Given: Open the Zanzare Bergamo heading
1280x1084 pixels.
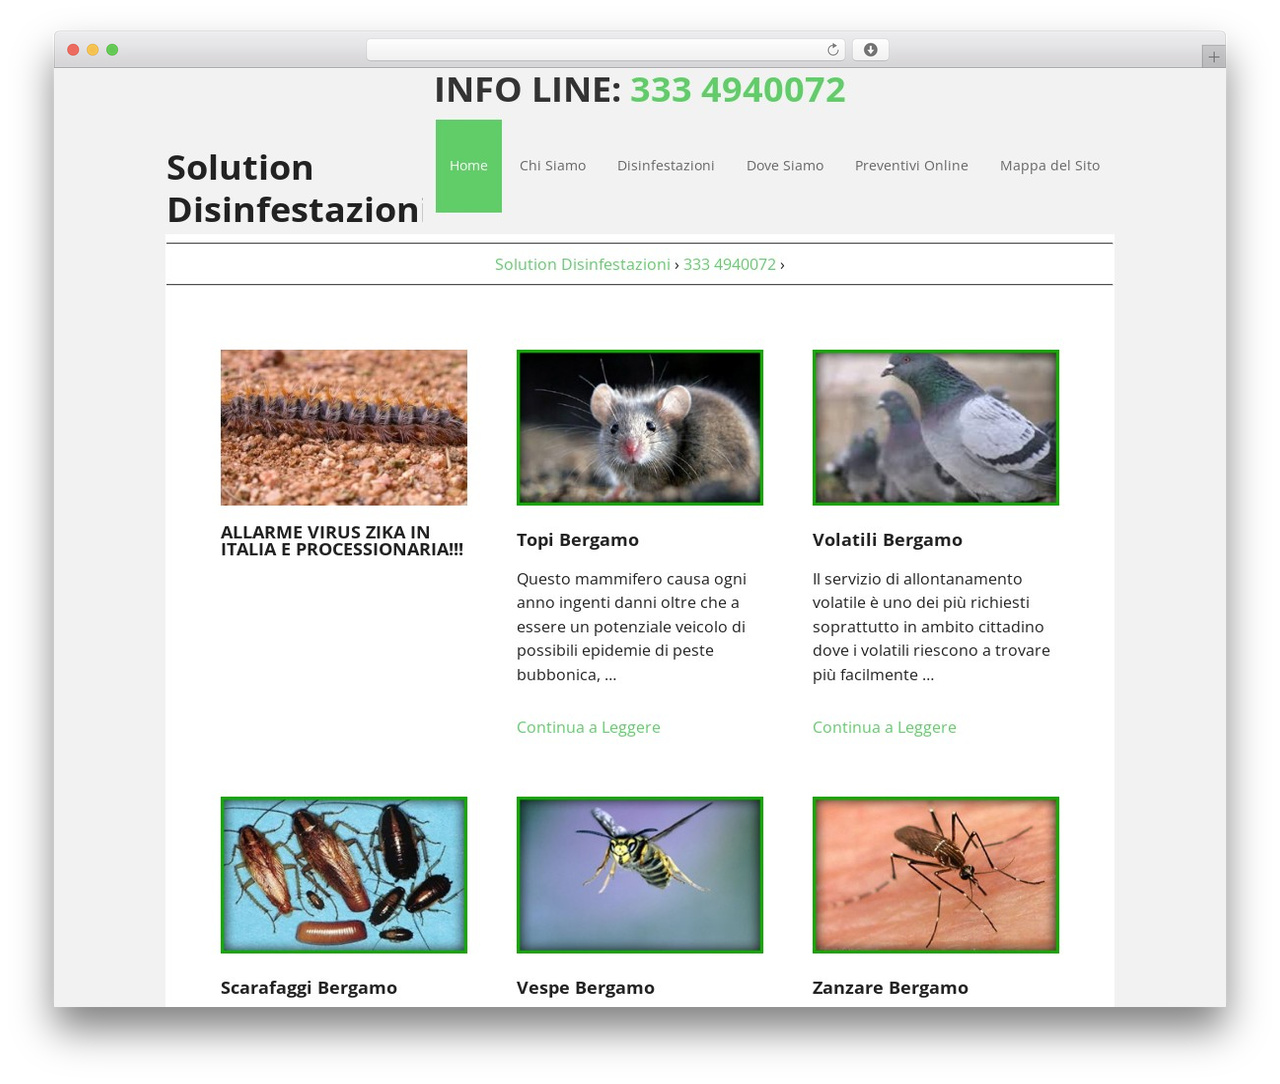Looking at the screenshot, I should [x=891, y=988].
